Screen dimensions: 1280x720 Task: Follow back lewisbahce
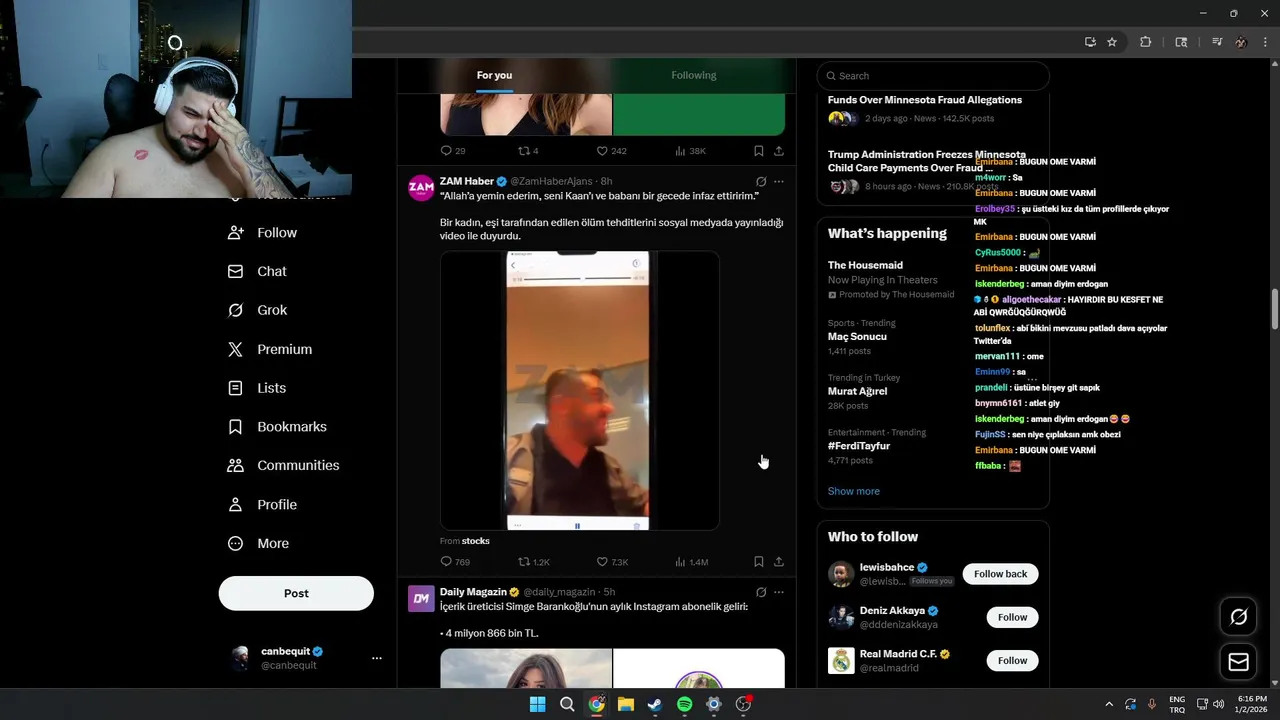point(1000,574)
